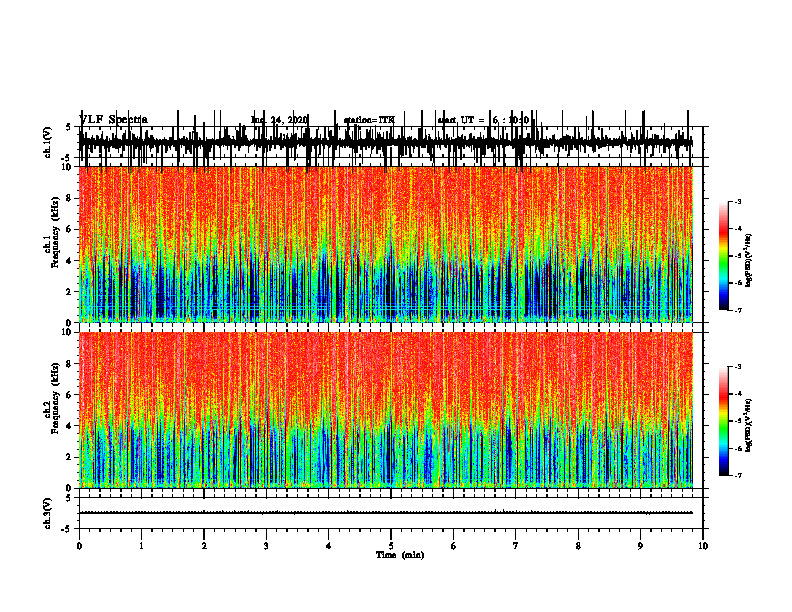Click the -5 tick on ch.3(V) axis
Image resolution: width=792 pixels, height=612 pixels.
click(68, 529)
